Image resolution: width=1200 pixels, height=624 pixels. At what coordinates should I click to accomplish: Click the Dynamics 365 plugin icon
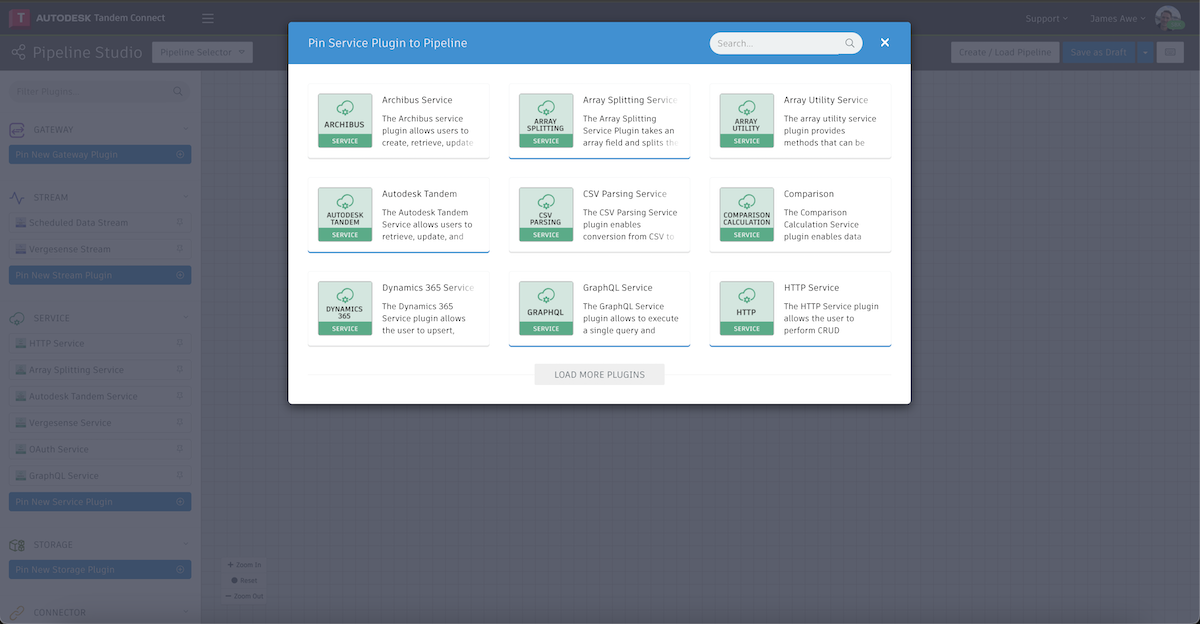pos(345,308)
